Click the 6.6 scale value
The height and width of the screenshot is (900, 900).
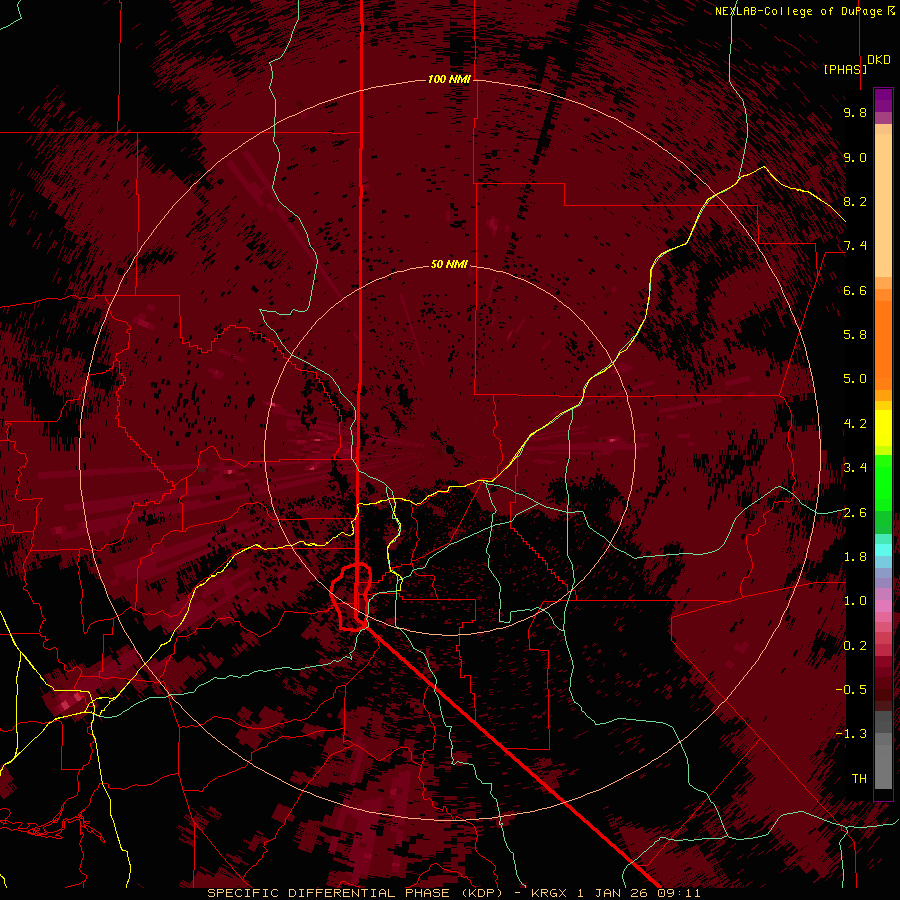(x=855, y=290)
